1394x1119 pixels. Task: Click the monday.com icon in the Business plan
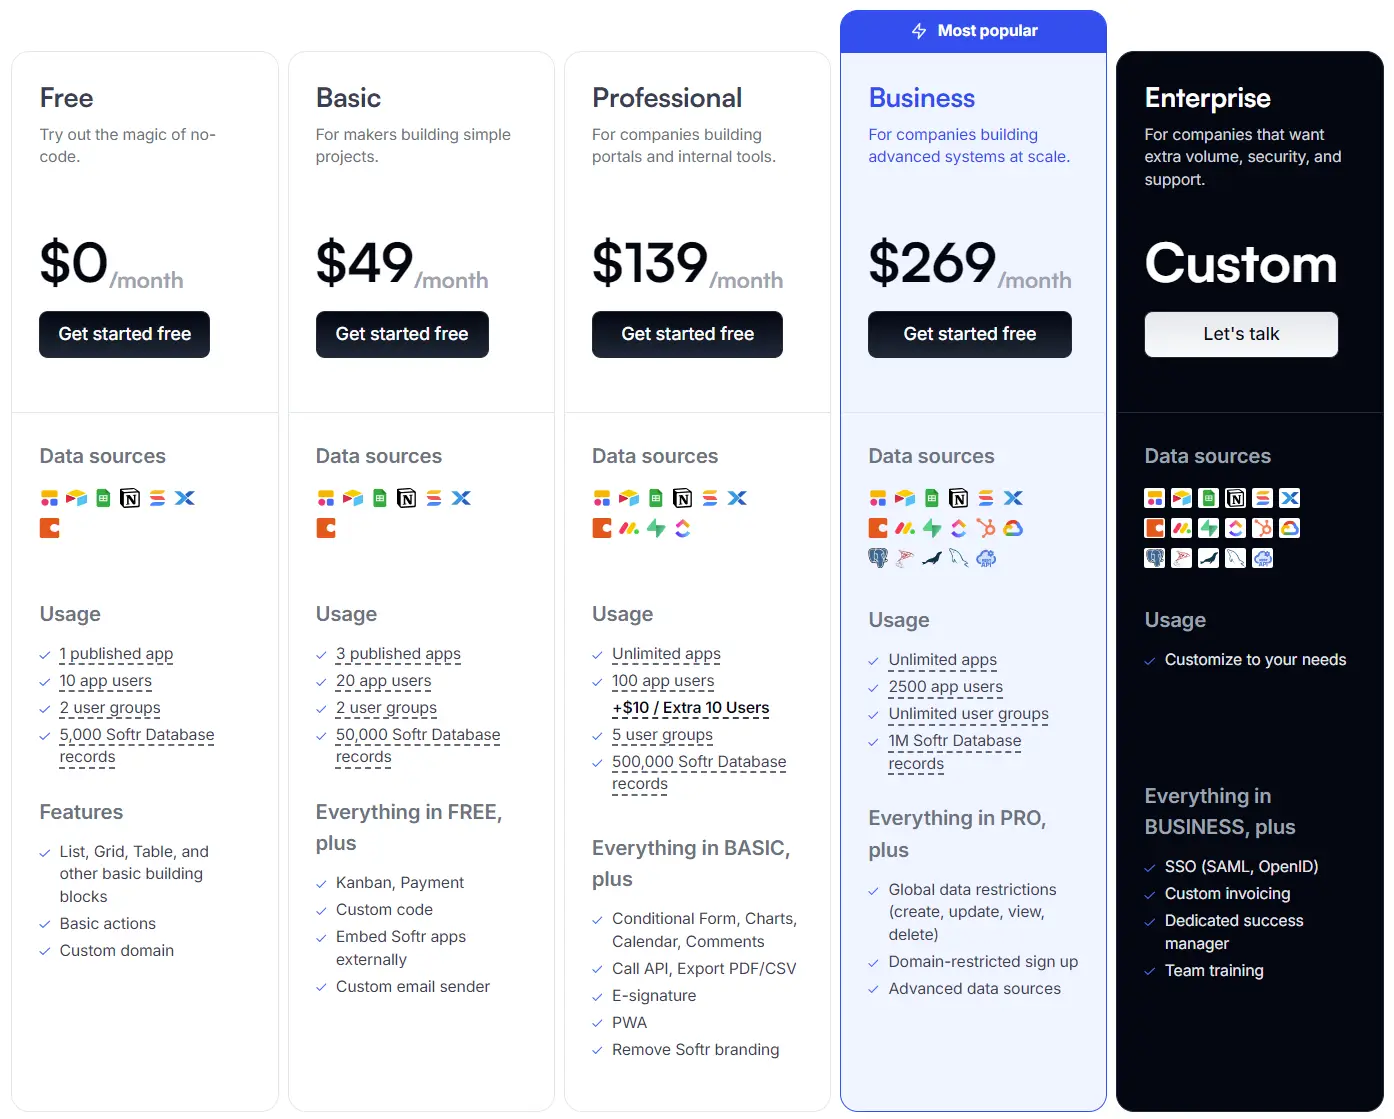tap(905, 528)
